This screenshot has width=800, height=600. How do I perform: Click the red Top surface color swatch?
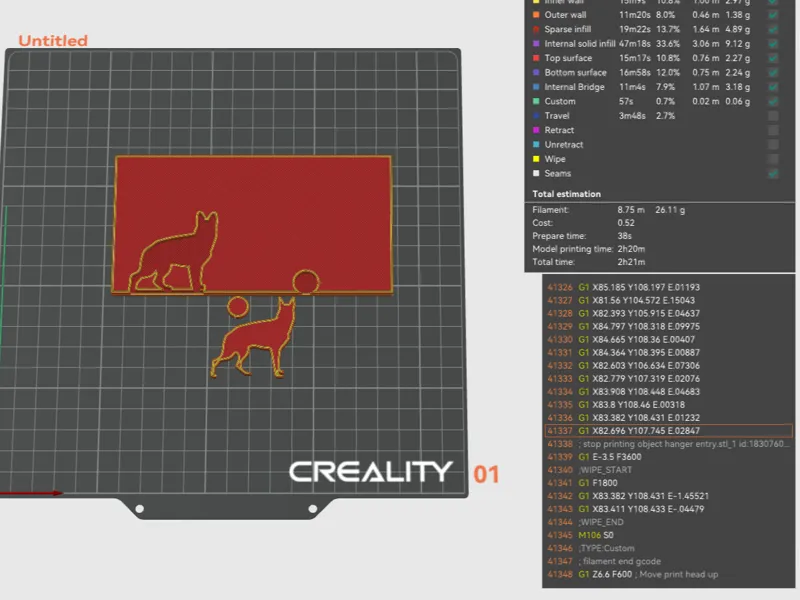tap(536, 58)
